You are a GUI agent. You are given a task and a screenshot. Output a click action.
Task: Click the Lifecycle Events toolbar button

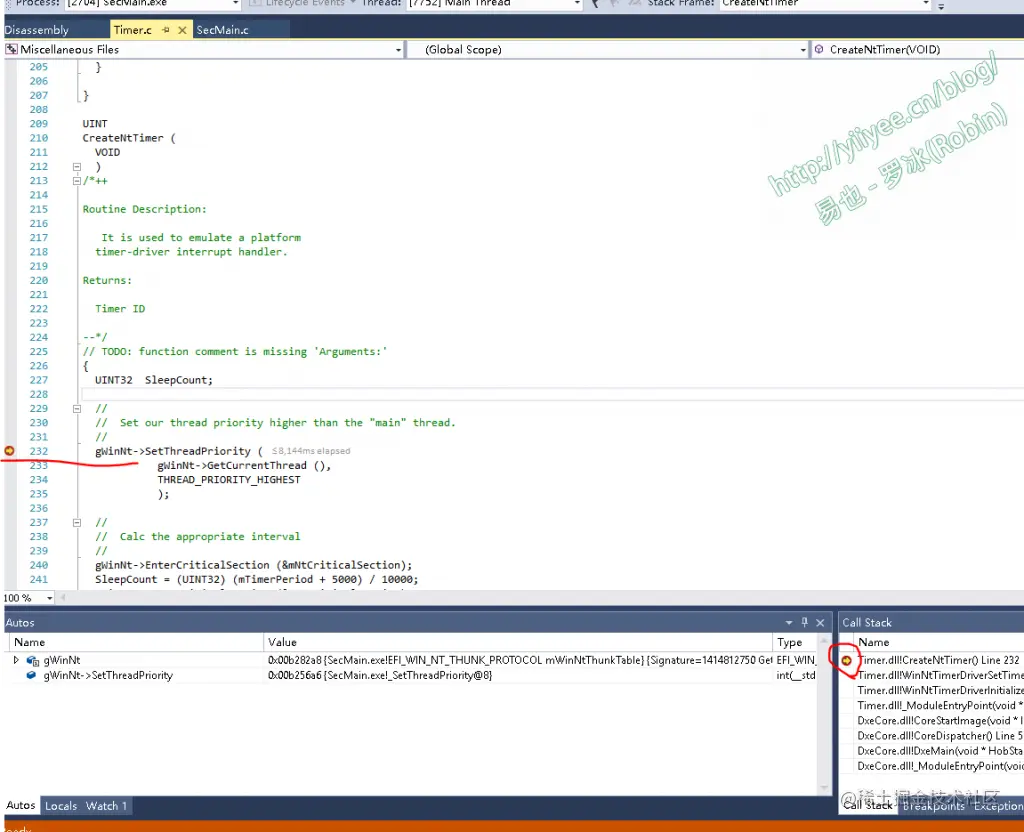[x=302, y=3]
